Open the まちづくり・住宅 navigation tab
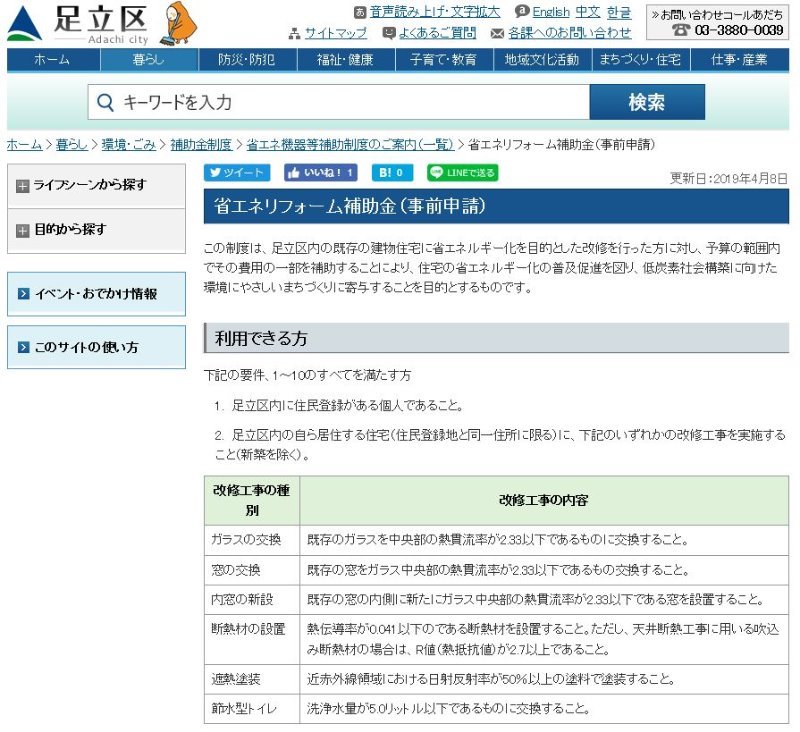The height and width of the screenshot is (732, 800). tap(640, 60)
